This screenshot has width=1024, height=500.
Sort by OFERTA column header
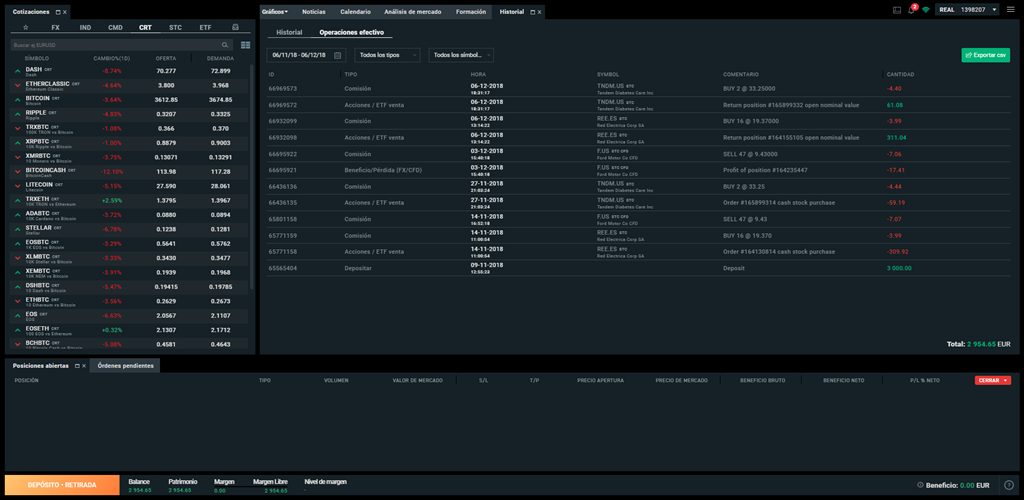coord(166,58)
